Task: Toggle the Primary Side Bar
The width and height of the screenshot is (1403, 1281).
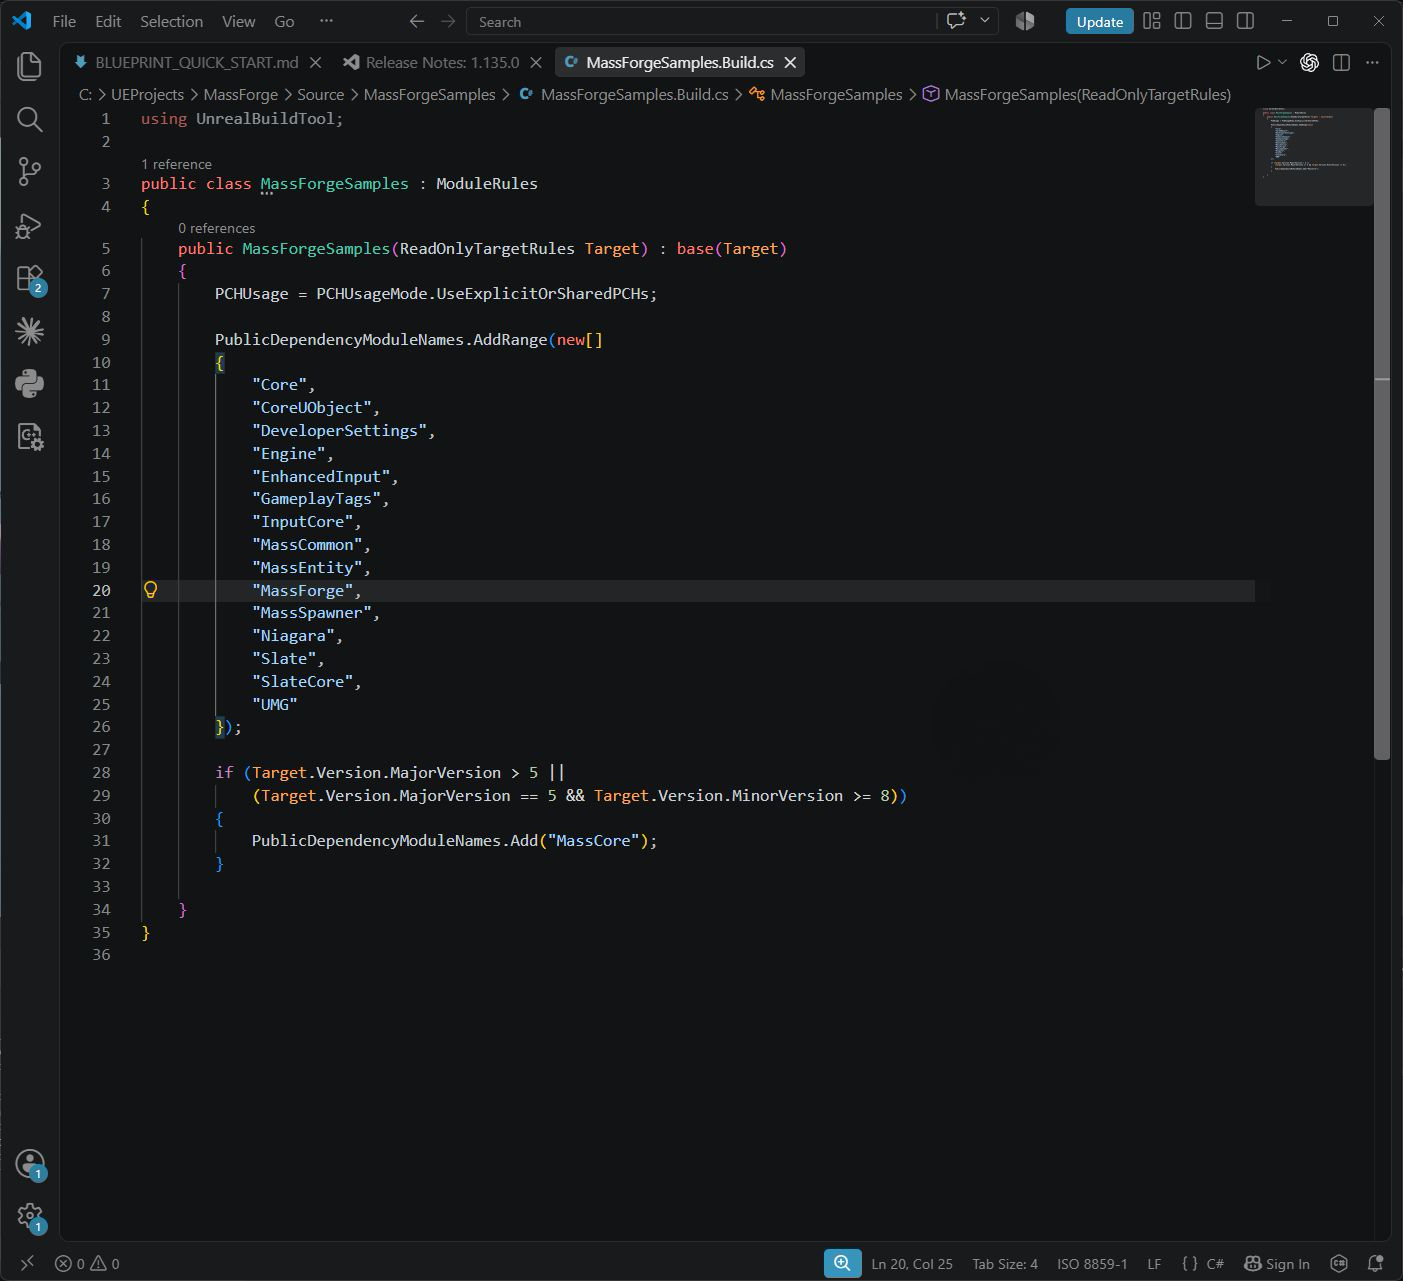Action: pos(1183,21)
